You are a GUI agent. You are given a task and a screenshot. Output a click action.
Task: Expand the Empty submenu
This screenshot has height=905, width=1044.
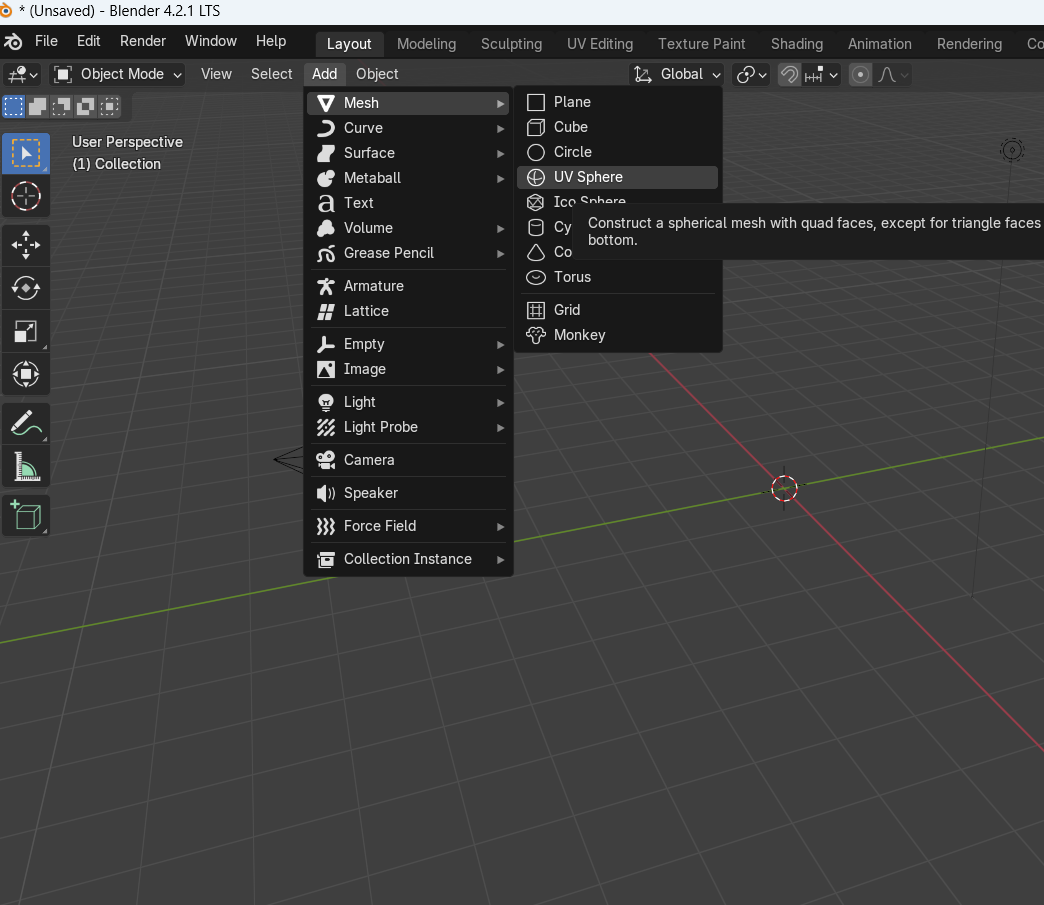click(x=408, y=344)
